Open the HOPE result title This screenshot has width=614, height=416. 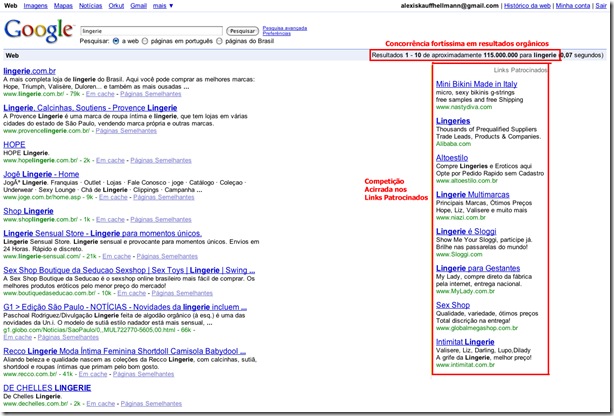[x=14, y=145]
